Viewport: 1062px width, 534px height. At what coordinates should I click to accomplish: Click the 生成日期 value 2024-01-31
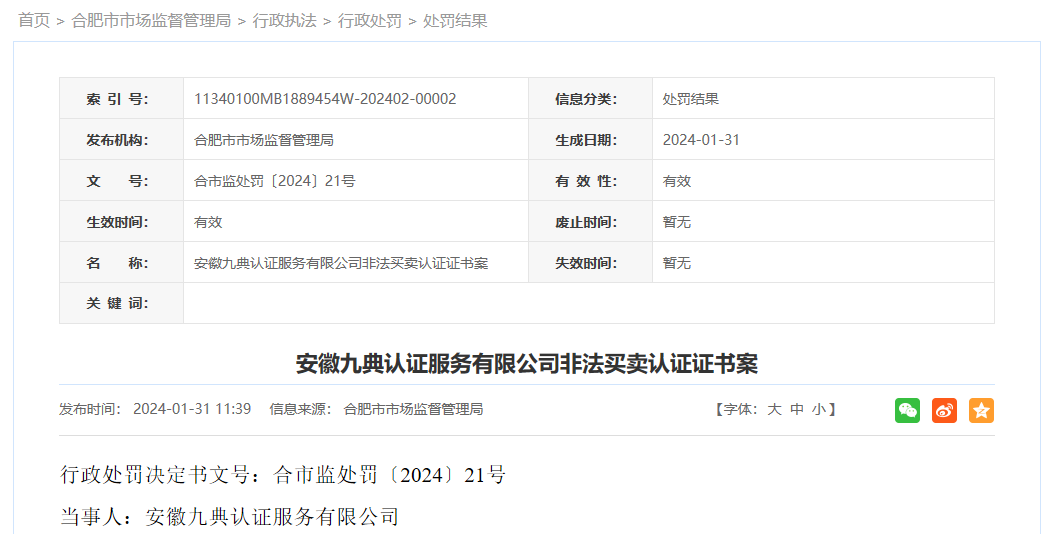(x=701, y=140)
